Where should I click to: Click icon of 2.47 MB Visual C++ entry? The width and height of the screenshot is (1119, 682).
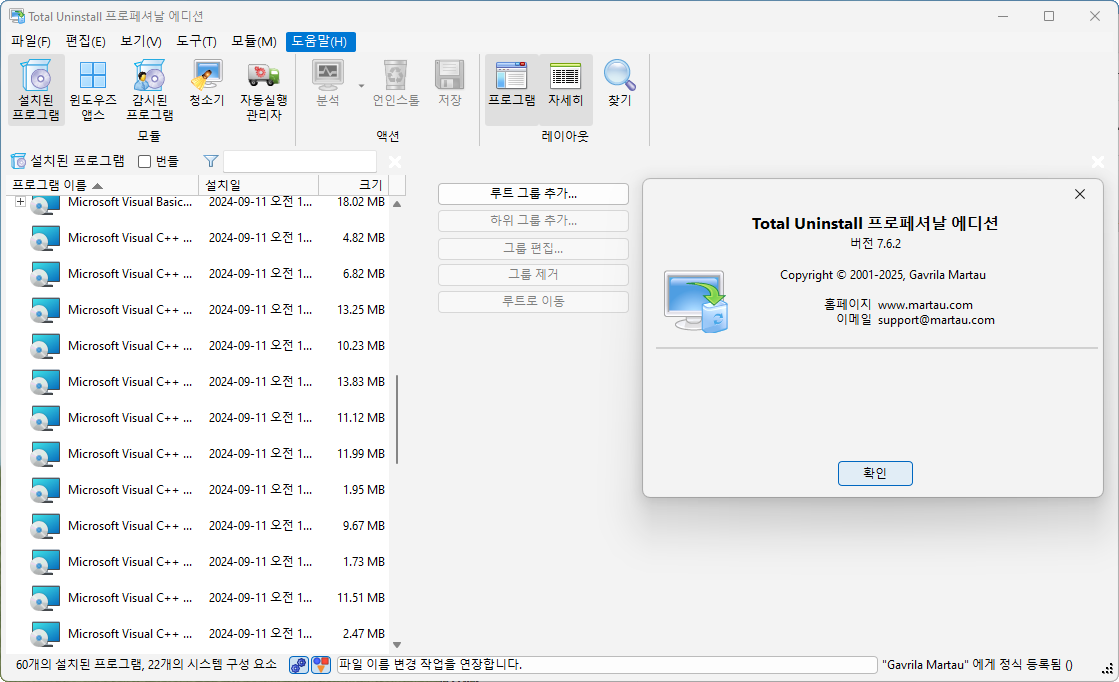coord(45,633)
